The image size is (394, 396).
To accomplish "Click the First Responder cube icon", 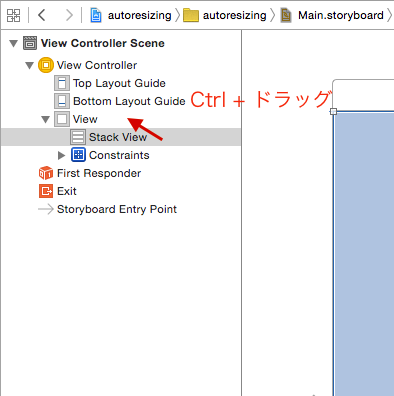I will pos(46,173).
